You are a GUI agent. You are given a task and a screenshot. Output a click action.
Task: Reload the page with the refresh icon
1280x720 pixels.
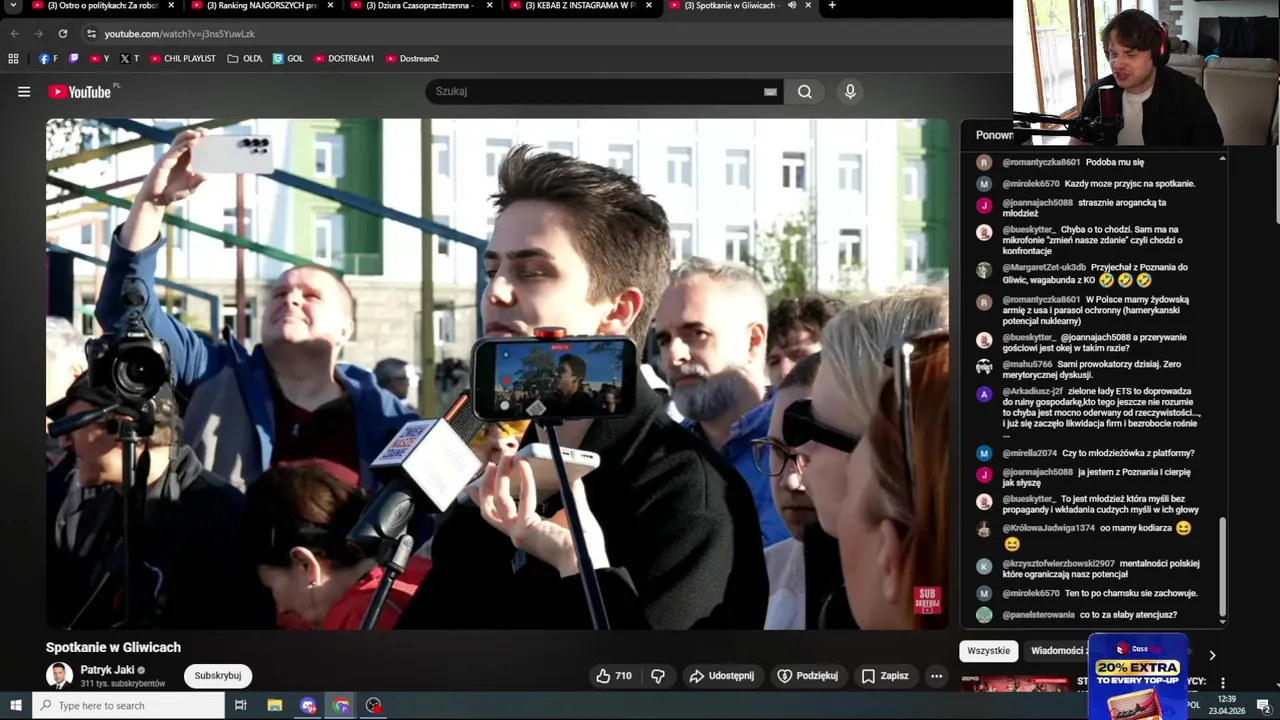pos(62,33)
